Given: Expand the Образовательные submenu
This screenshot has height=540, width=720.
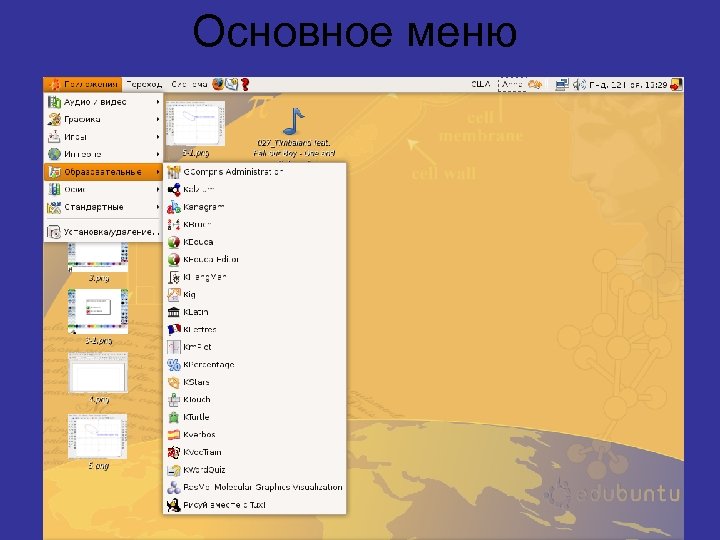Looking at the screenshot, I should 103,172.
